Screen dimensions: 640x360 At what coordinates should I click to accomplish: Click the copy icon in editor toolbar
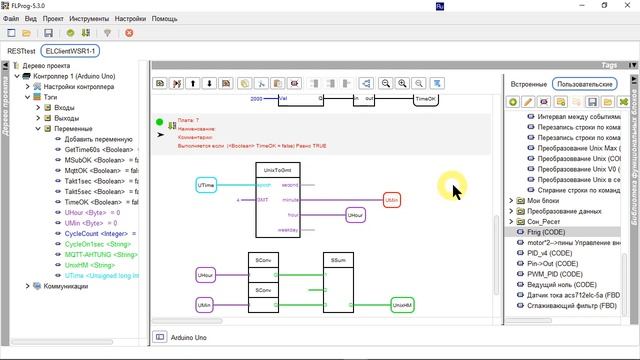click(x=244, y=83)
